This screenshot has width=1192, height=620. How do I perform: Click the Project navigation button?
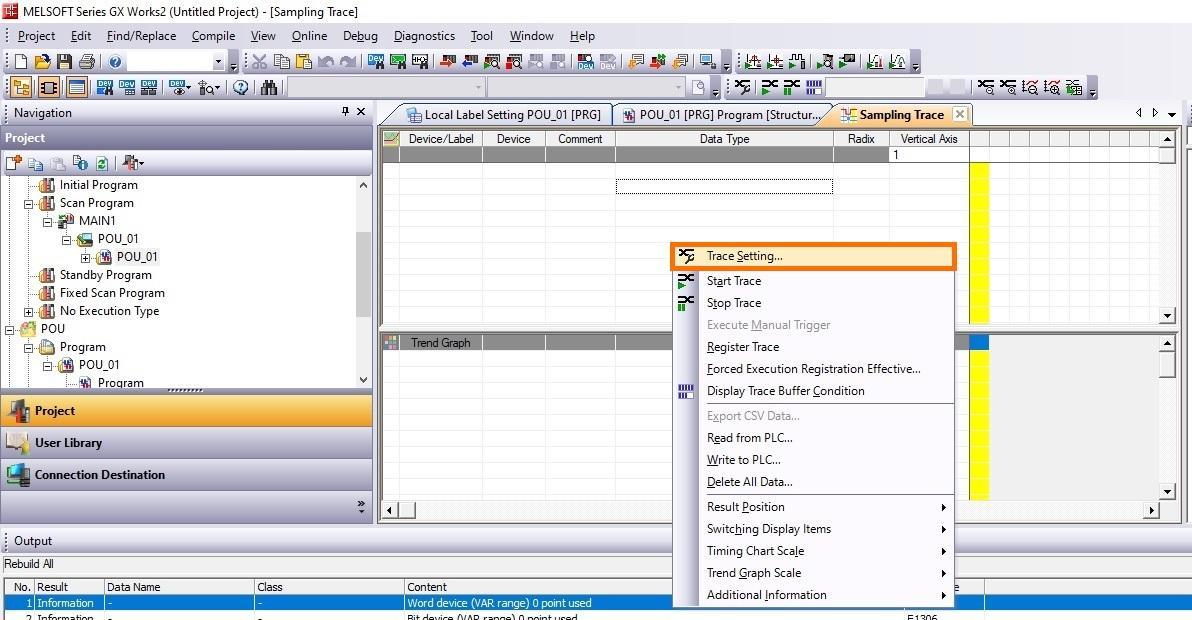[186, 410]
